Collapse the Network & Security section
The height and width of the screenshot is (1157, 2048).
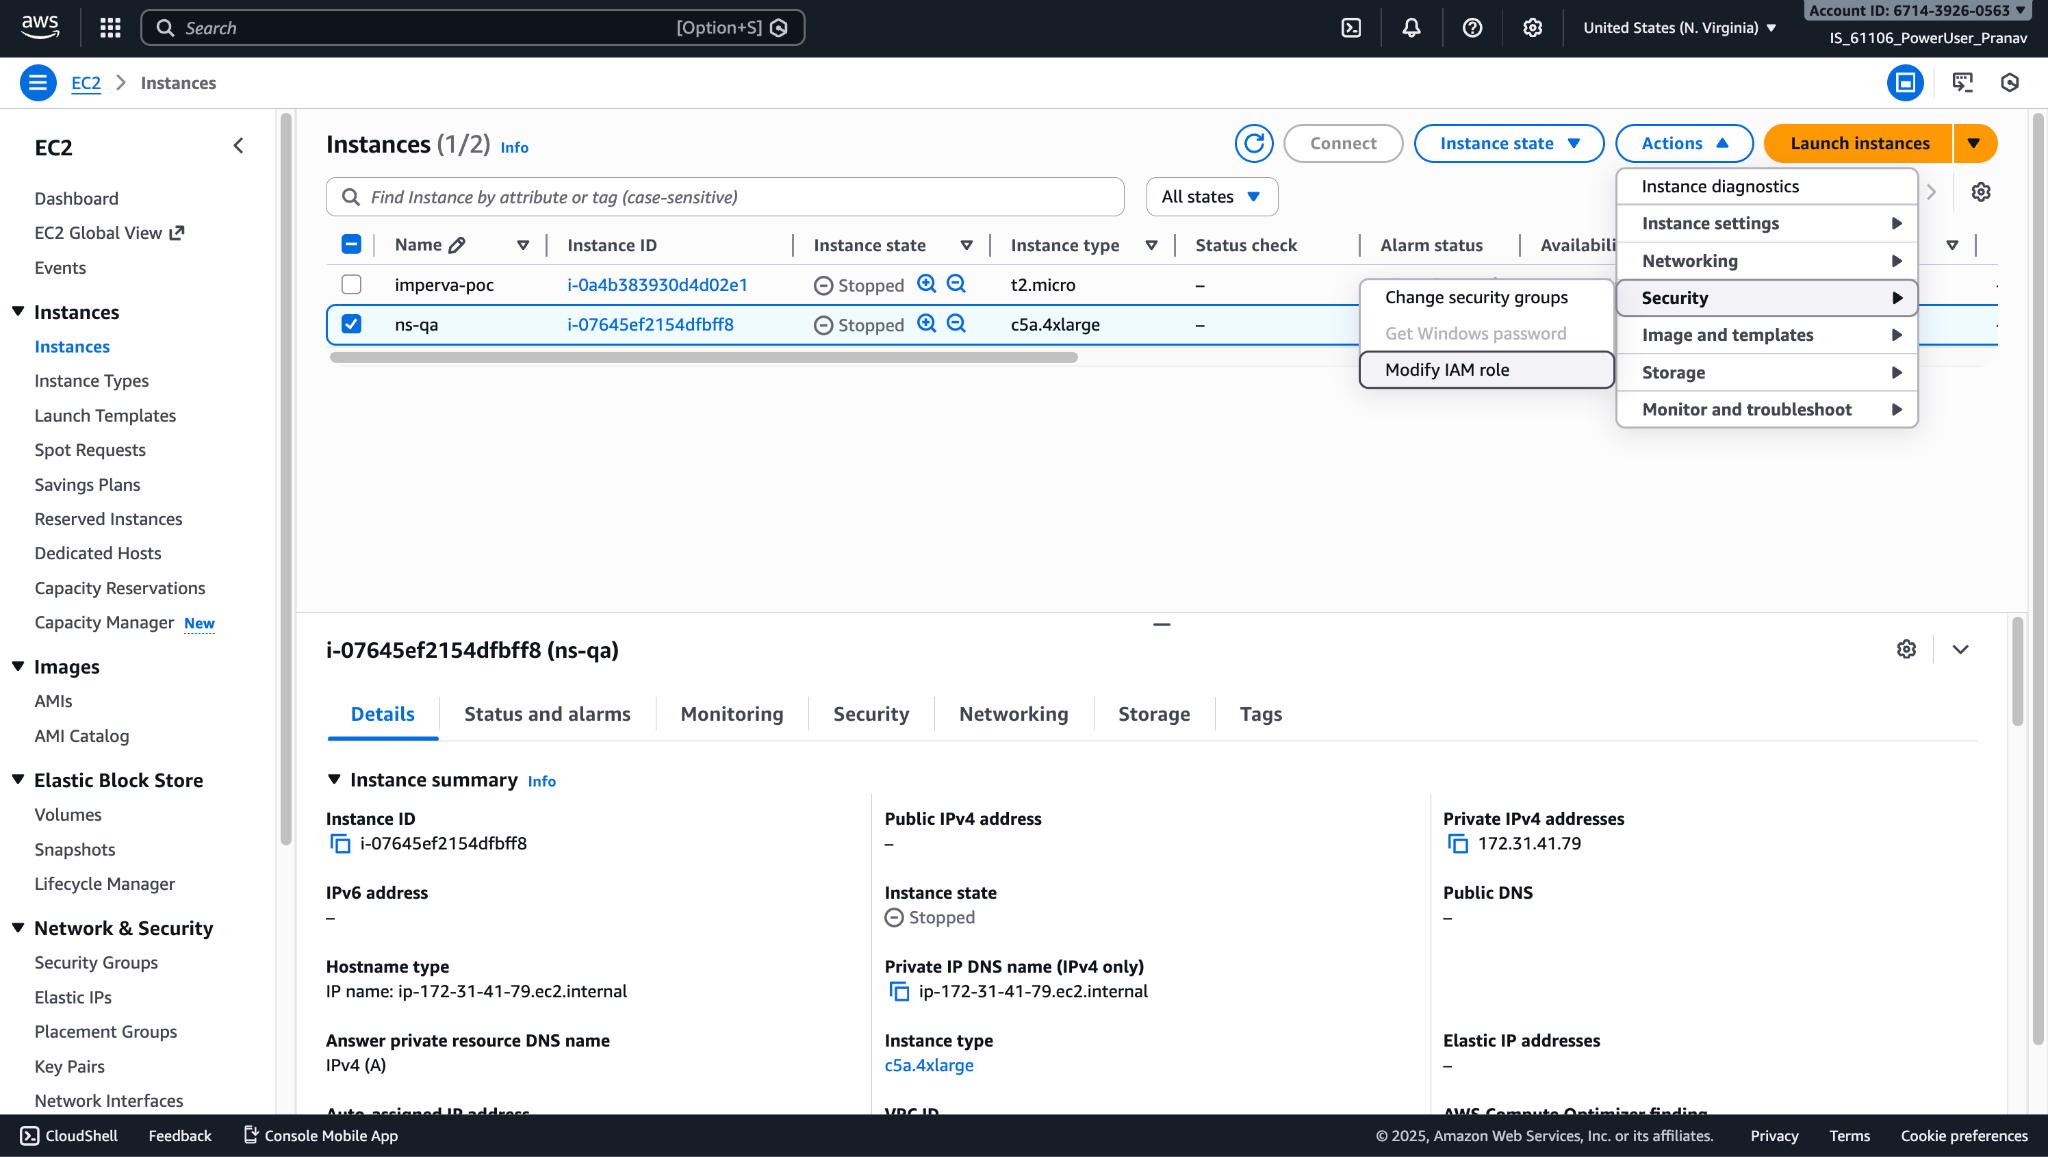click(18, 928)
